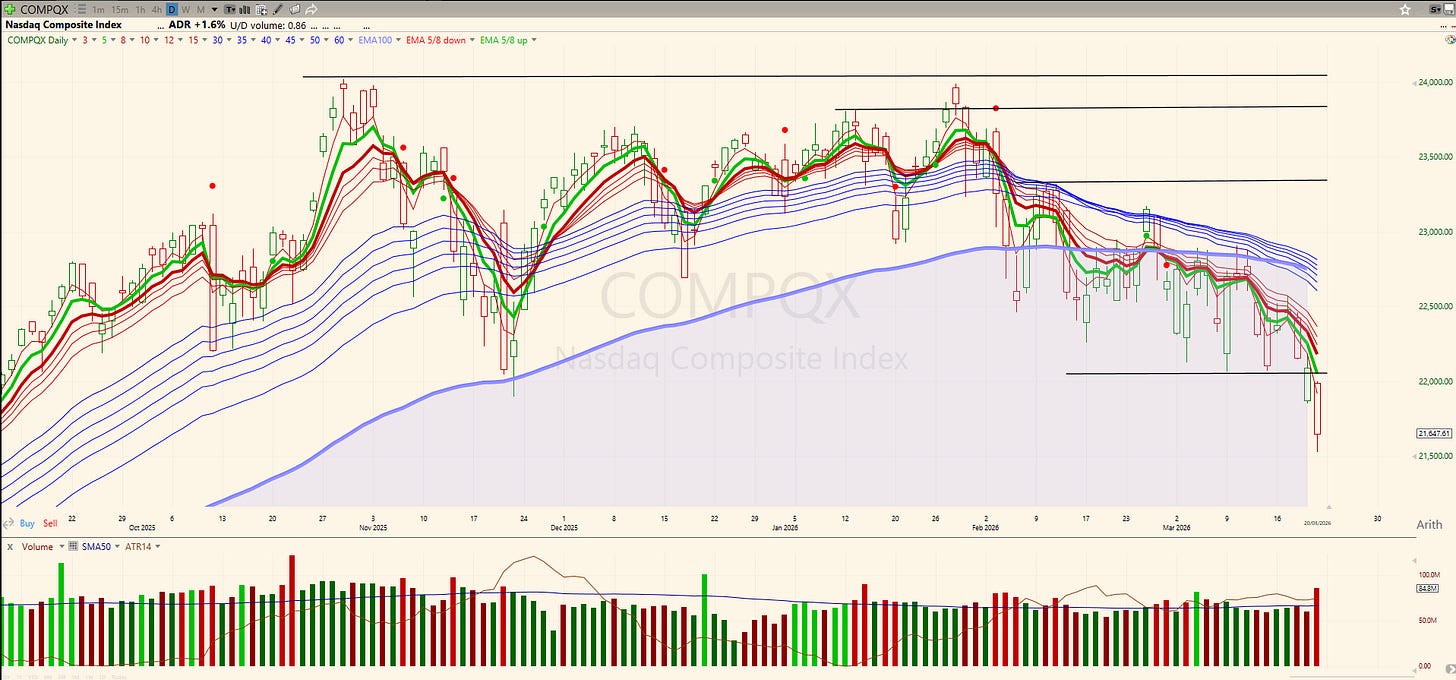The image size is (1456, 680).
Task: Open the symbol list menu icon beside COMPQX
Action: pyautogui.click(x=83, y=9)
